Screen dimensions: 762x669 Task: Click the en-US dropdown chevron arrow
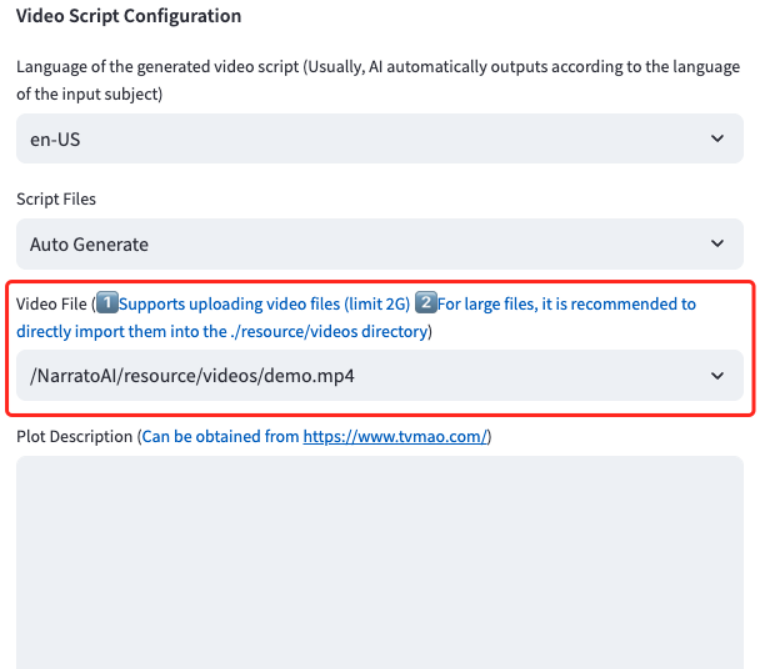[717, 139]
